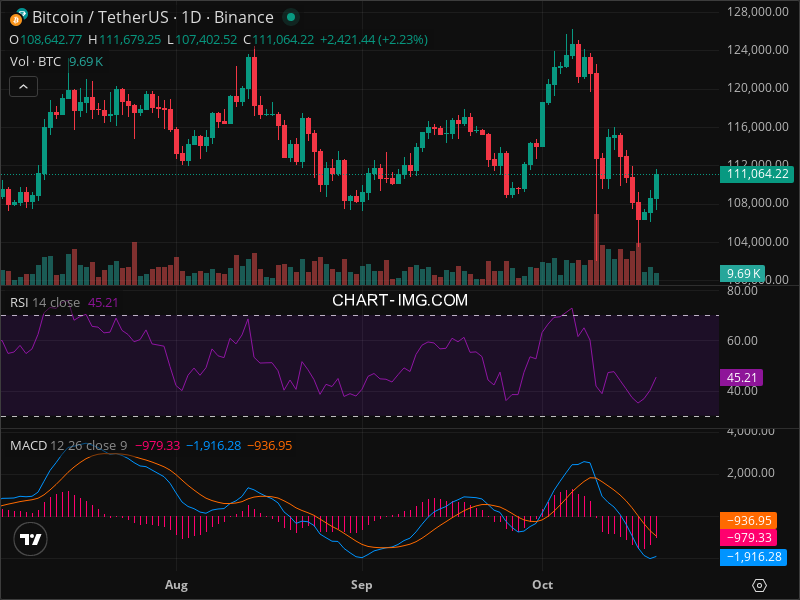Click the CHART-IMG.COM watermark
Image resolution: width=800 pixels, height=600 pixels.
(399, 299)
